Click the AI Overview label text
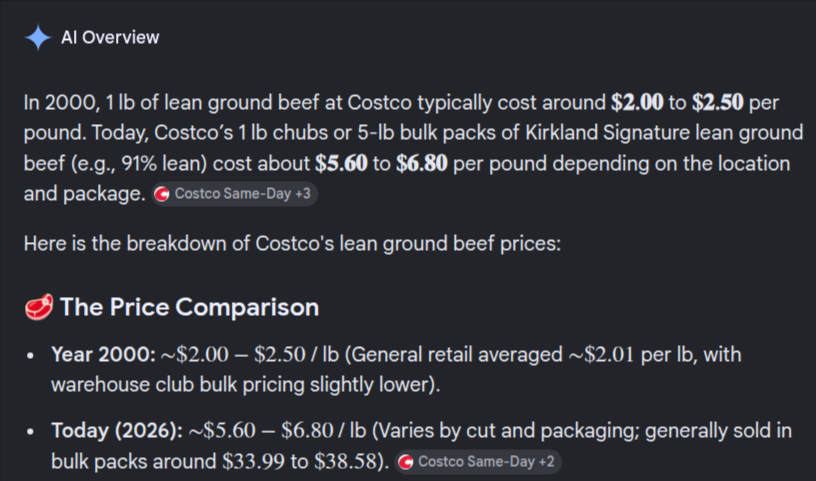Image resolution: width=816 pixels, height=481 pixels. pyautogui.click(x=110, y=37)
